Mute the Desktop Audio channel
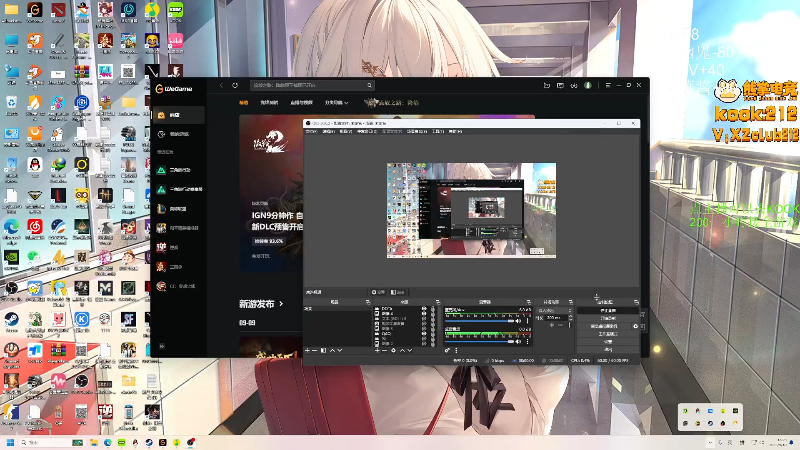 coord(518,342)
